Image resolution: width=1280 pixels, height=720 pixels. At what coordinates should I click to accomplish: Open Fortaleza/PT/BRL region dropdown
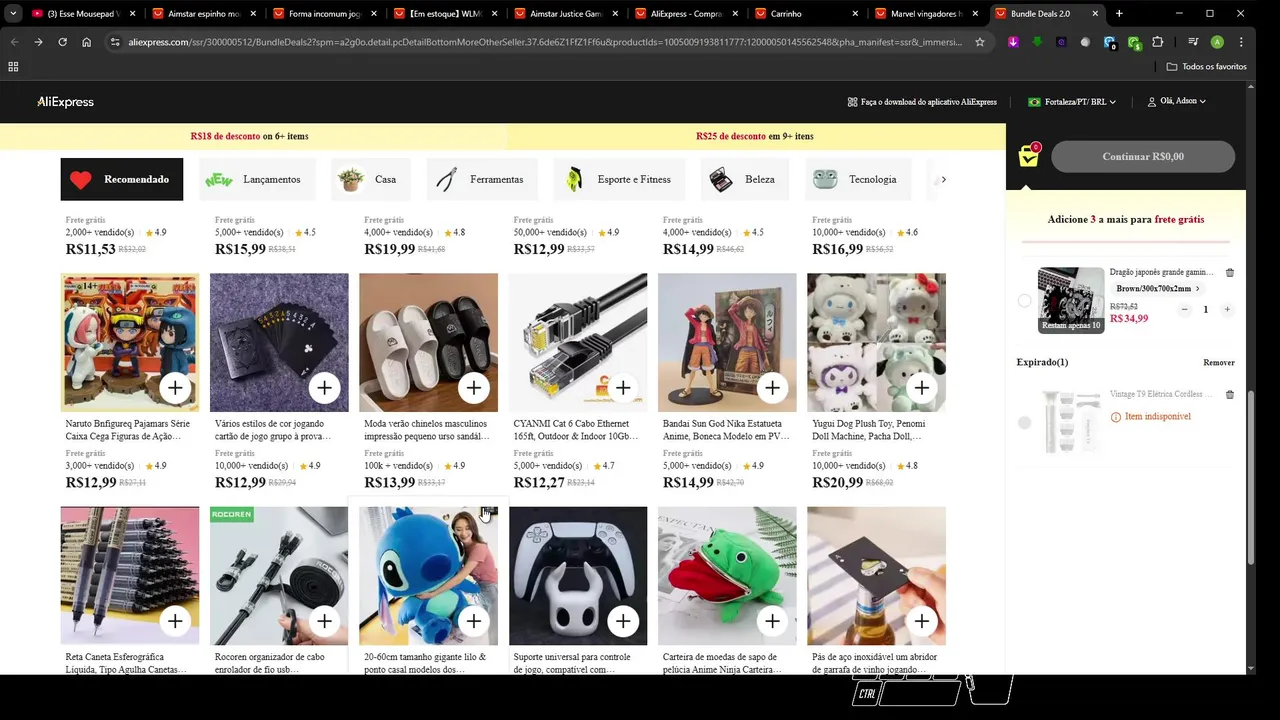1072,102
